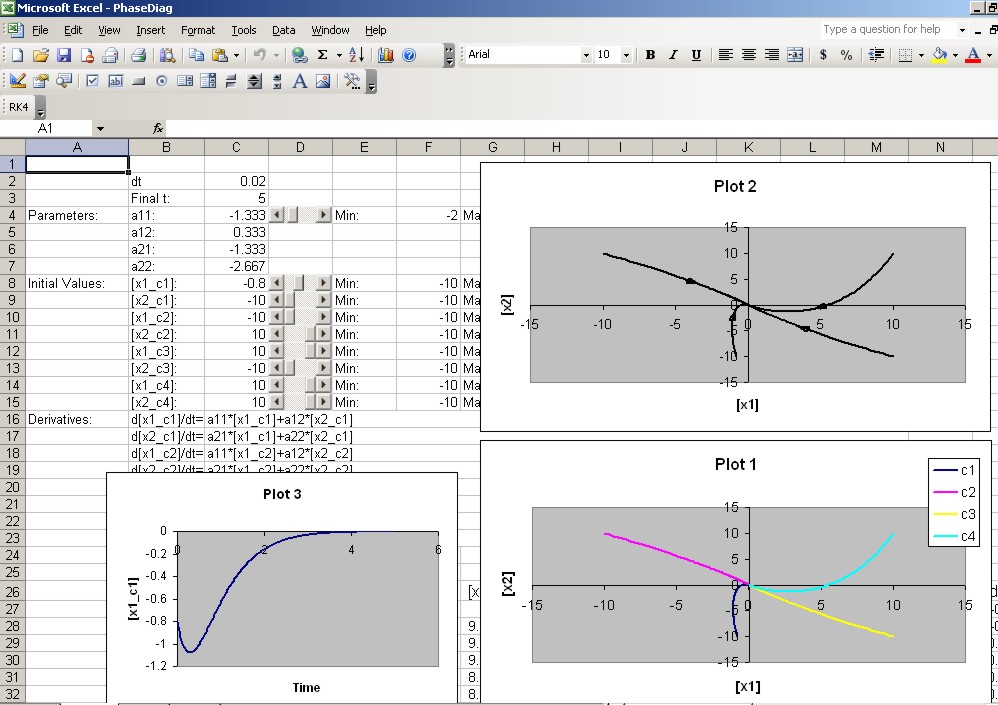The height and width of the screenshot is (705, 998).
Task: Select the Command Button control tool
Action: [139, 81]
